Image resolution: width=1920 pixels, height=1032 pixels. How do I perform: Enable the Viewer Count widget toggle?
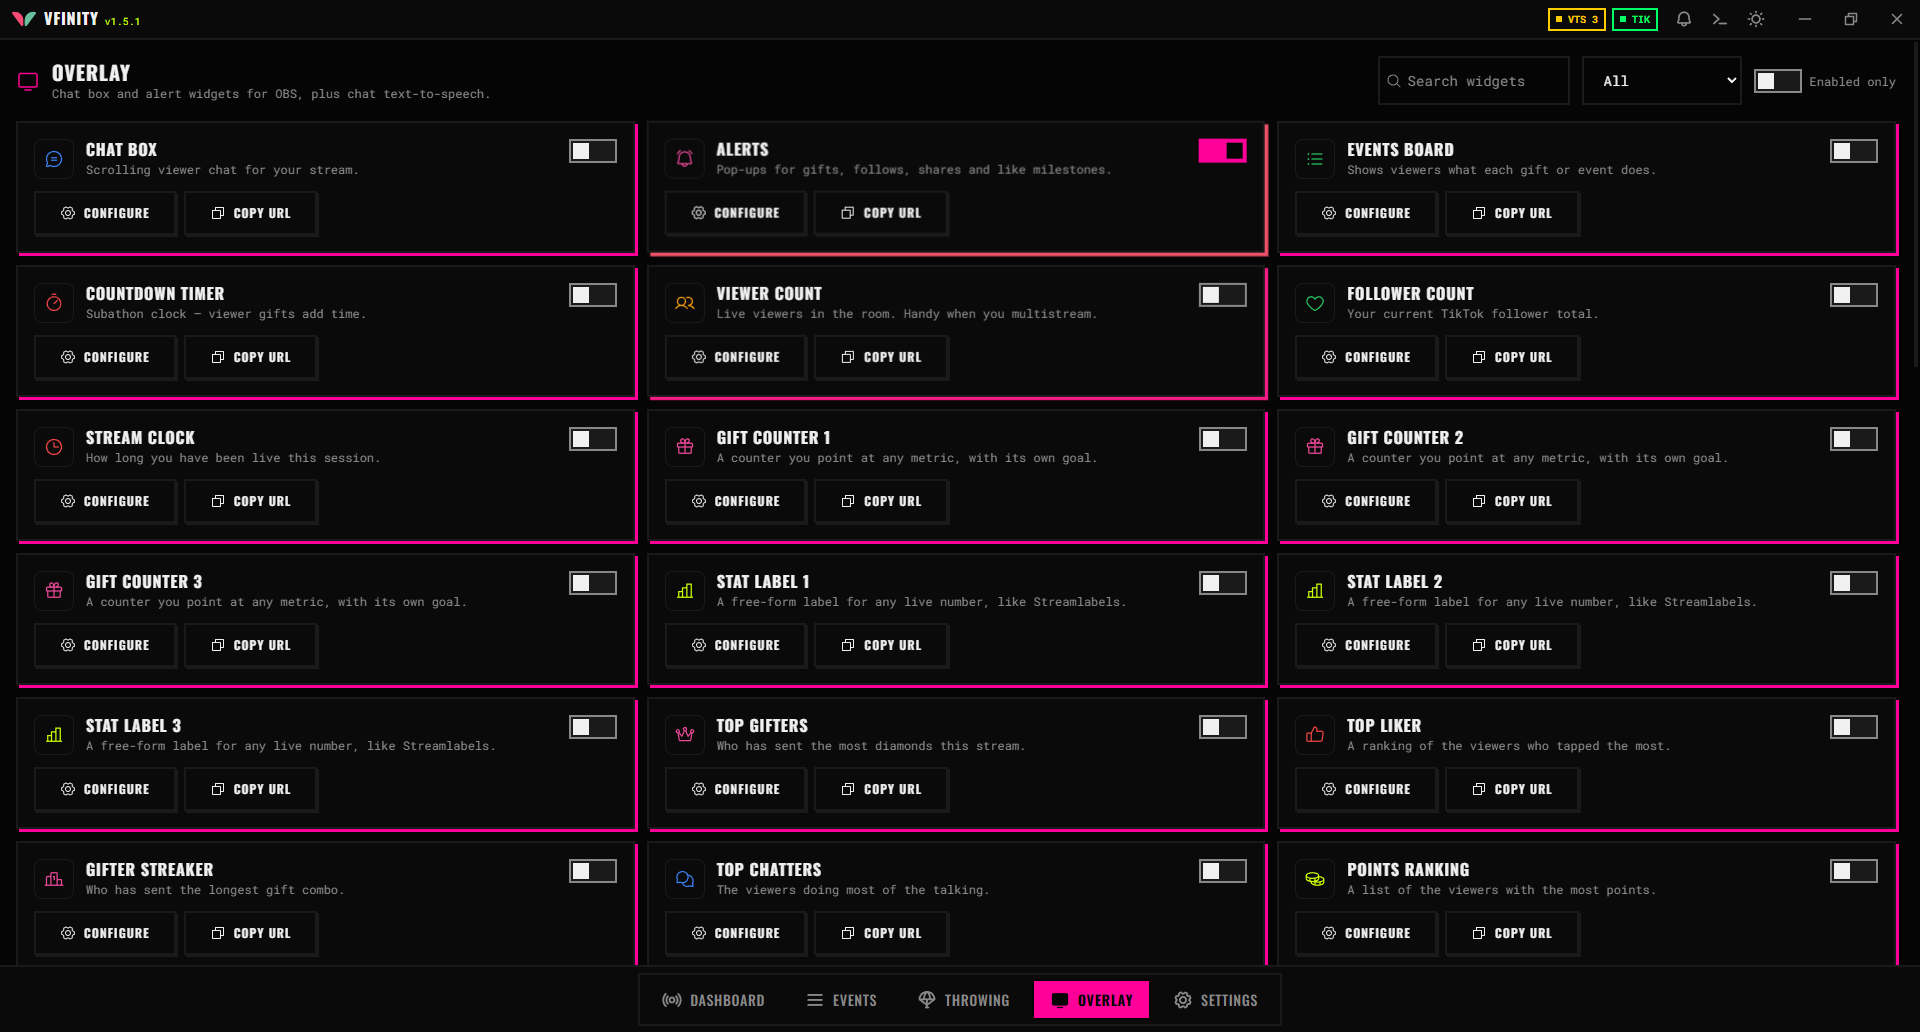point(1223,295)
